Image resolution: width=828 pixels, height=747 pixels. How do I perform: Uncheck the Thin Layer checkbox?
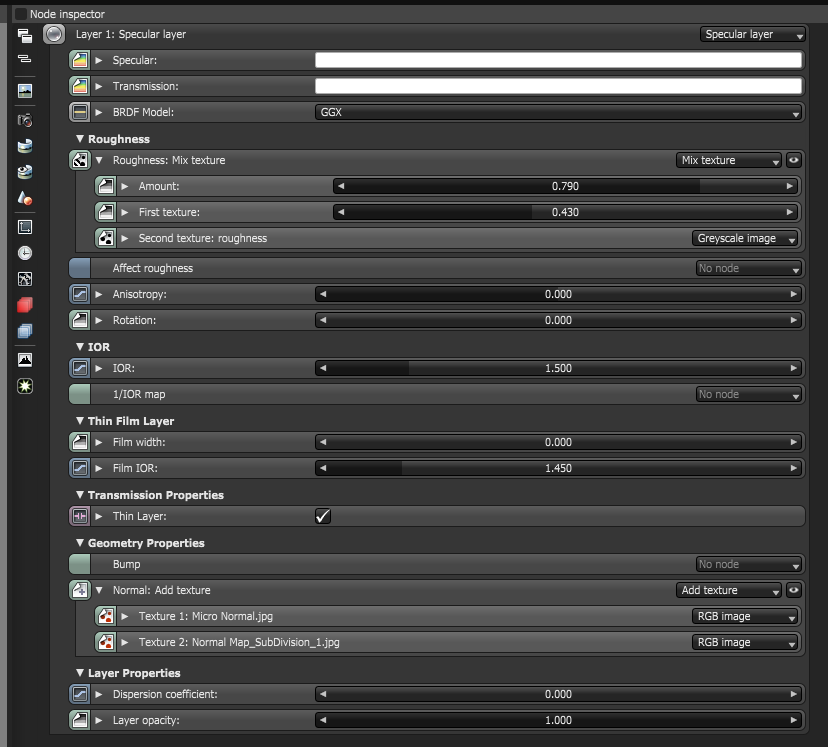point(323,516)
